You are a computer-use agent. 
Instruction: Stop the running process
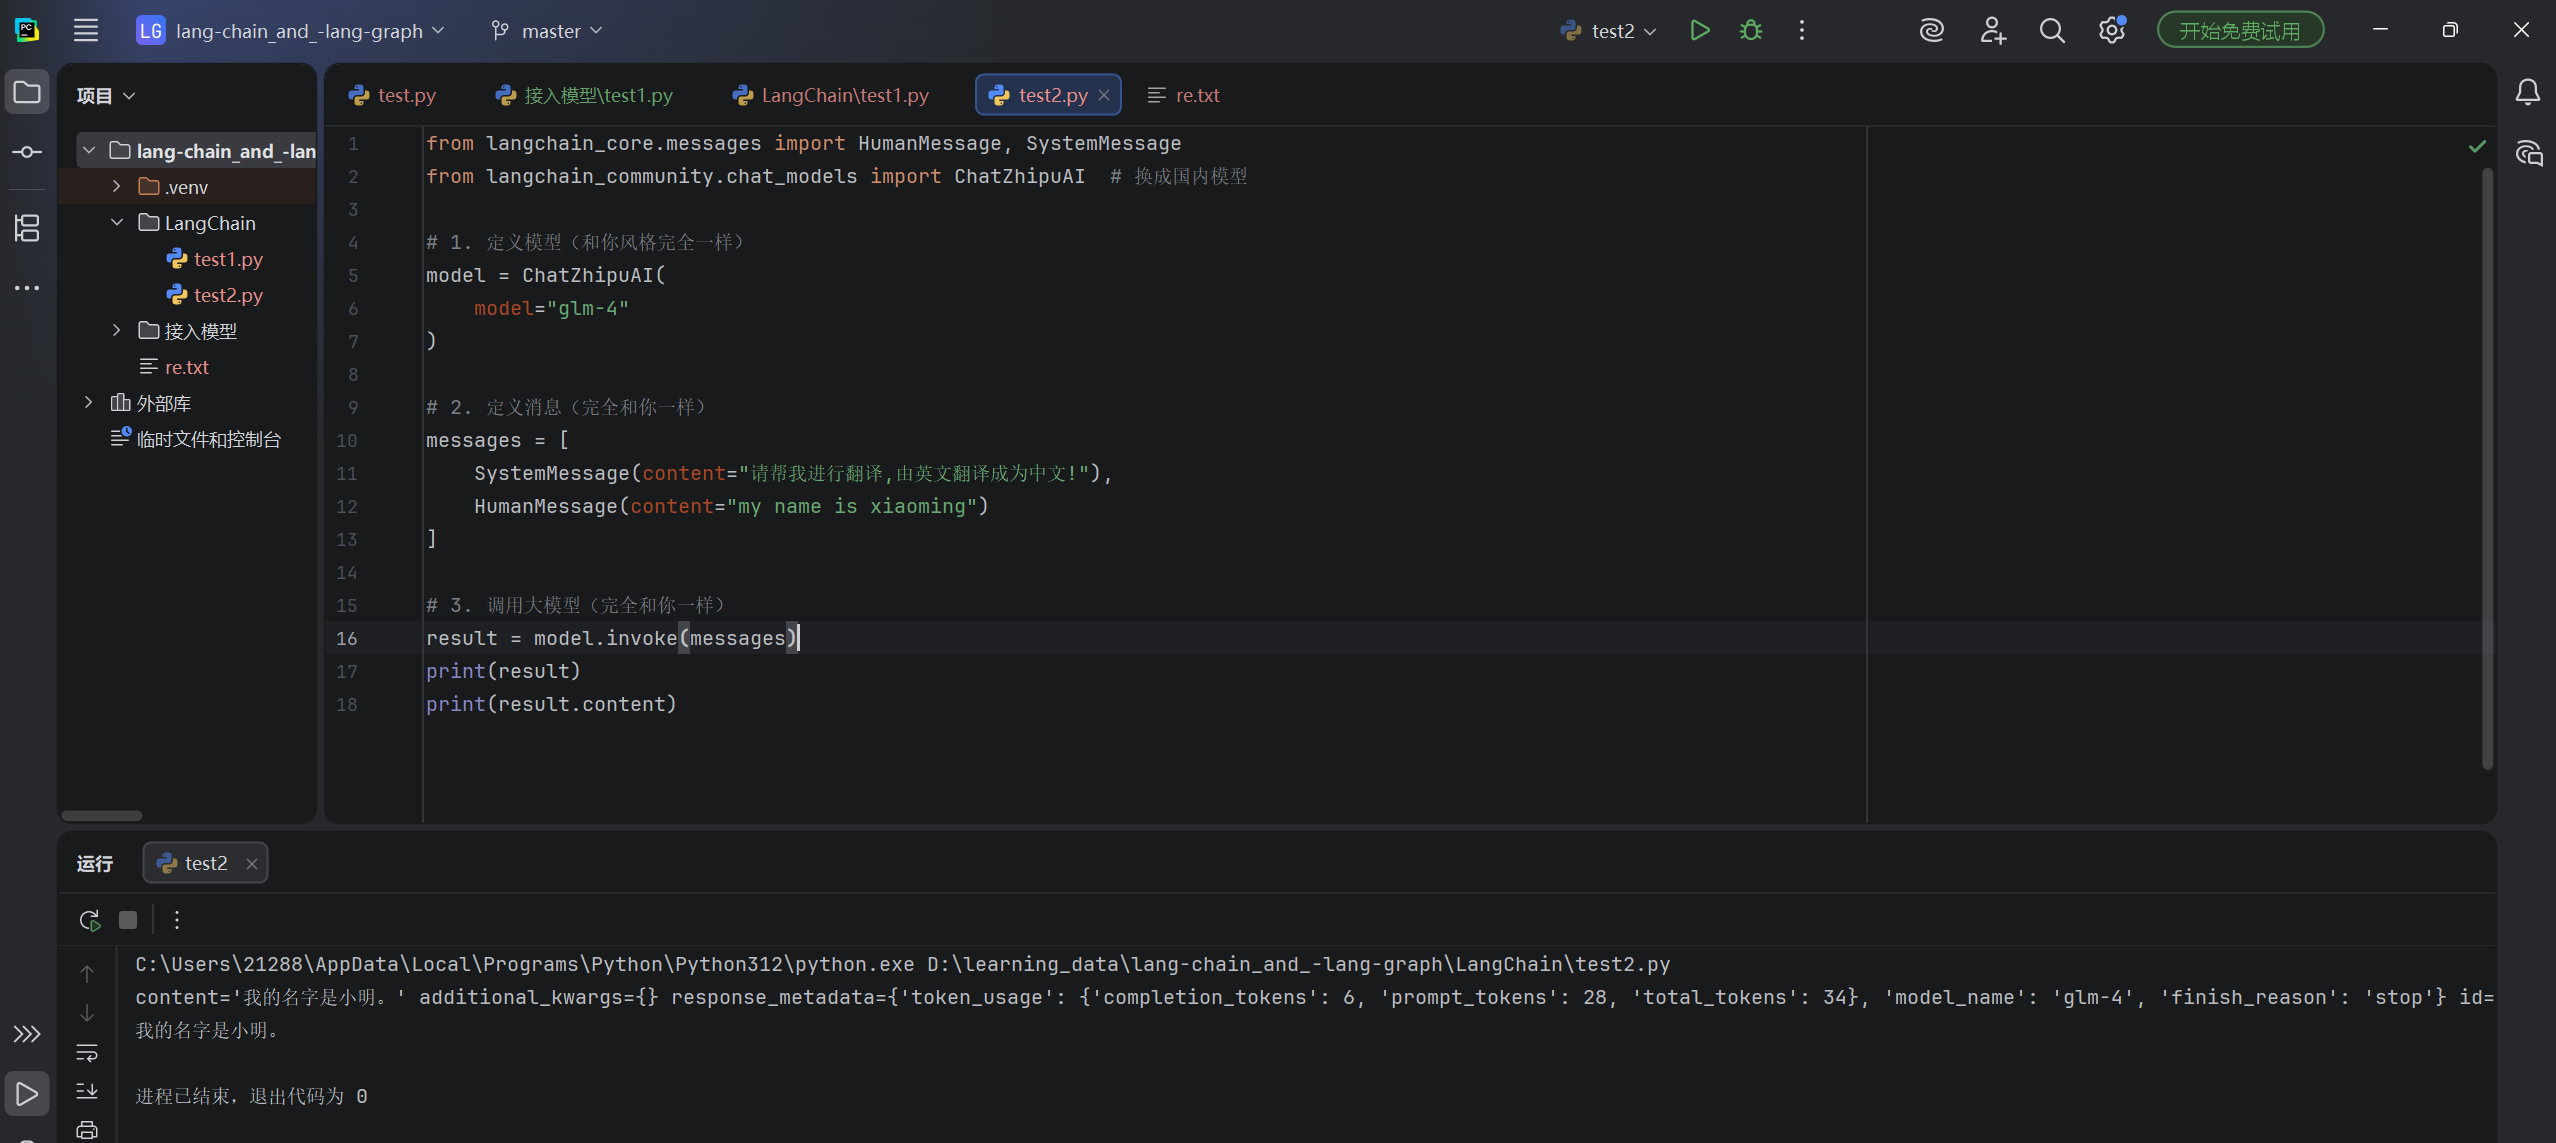128,920
